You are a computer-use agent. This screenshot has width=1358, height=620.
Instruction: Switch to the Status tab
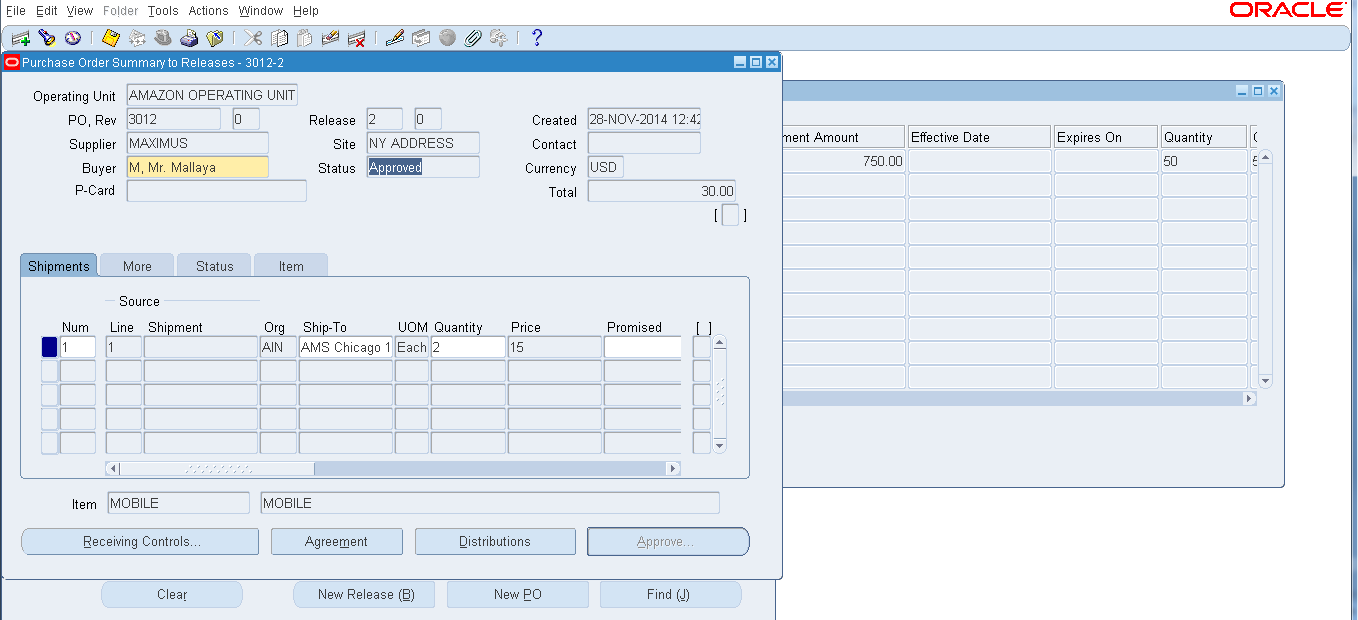point(214,266)
